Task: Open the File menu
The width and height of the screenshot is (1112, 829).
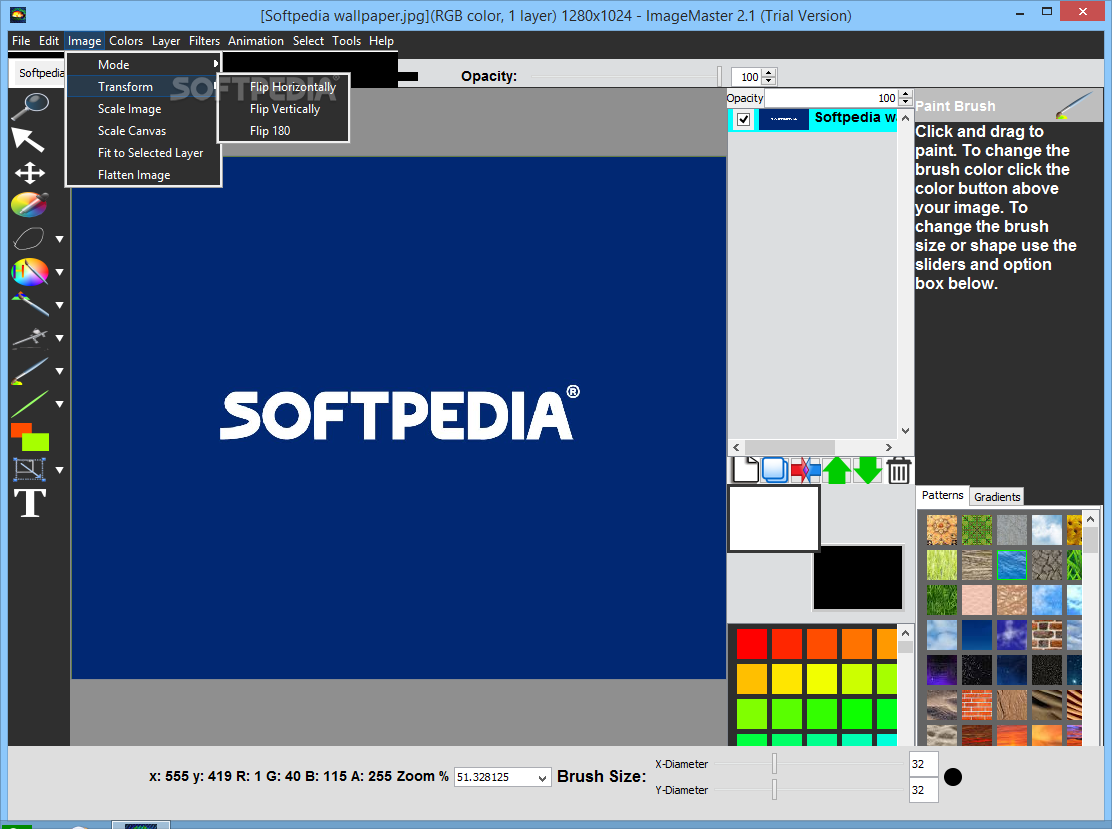Action: pyautogui.click(x=21, y=41)
